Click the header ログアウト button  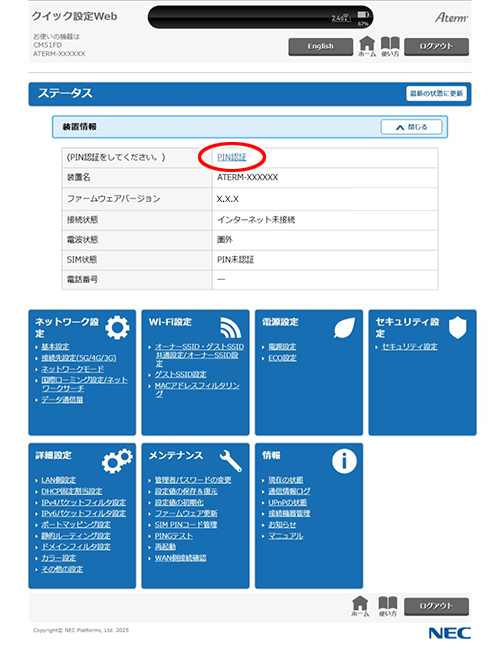coord(436,47)
